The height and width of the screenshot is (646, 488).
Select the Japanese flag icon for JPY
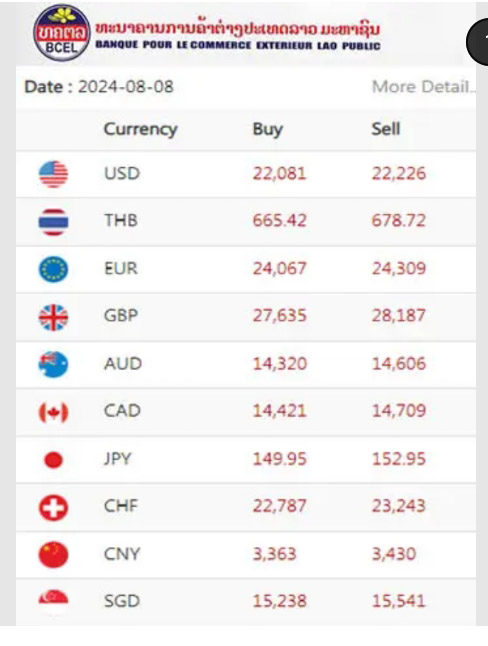(x=54, y=460)
